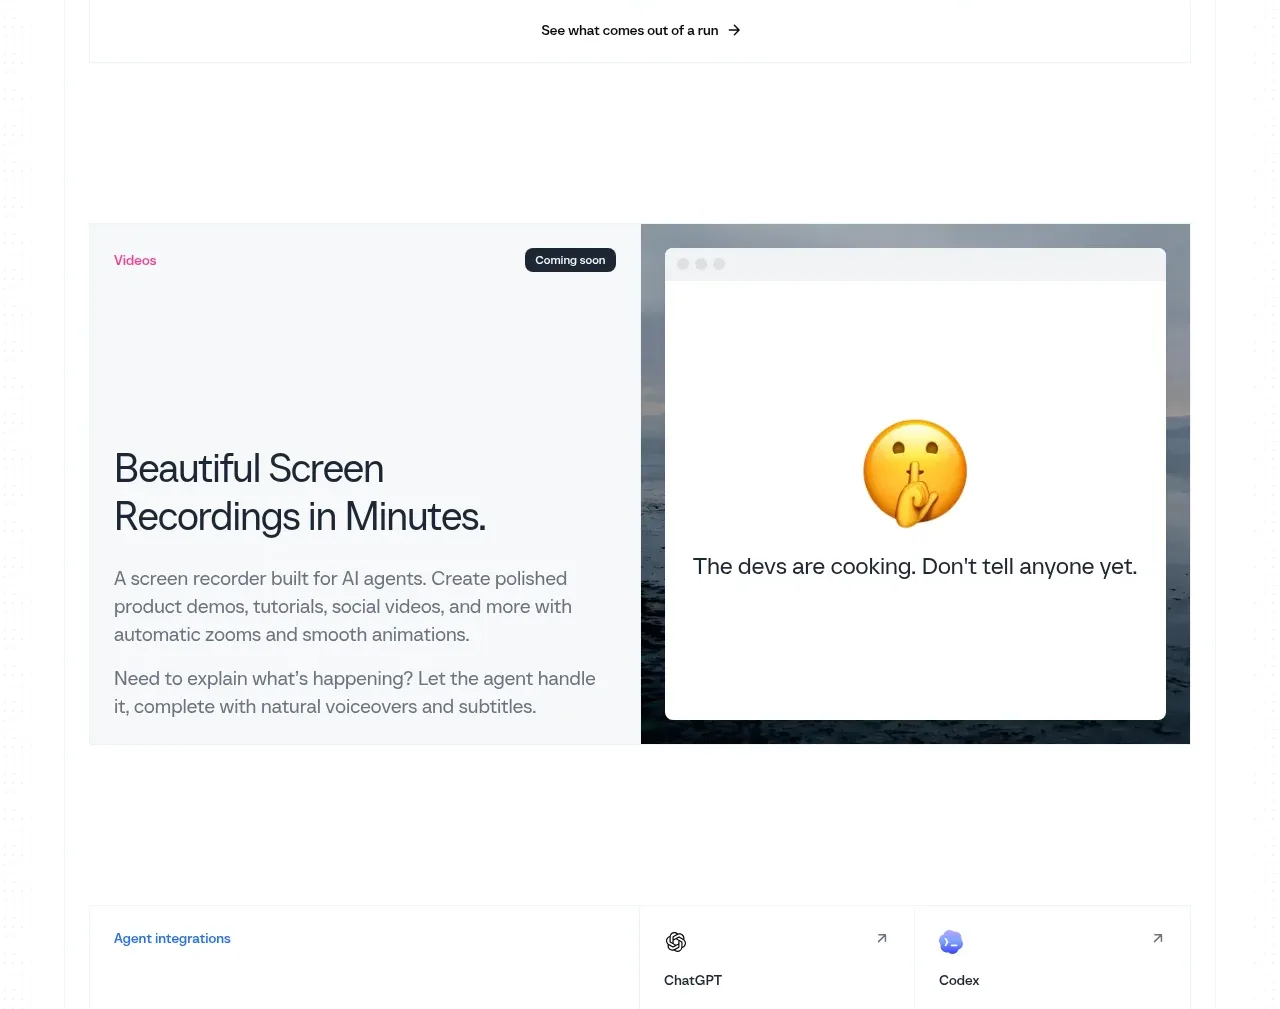
Task: Click the 'The devs are cooking' text
Action: (915, 566)
